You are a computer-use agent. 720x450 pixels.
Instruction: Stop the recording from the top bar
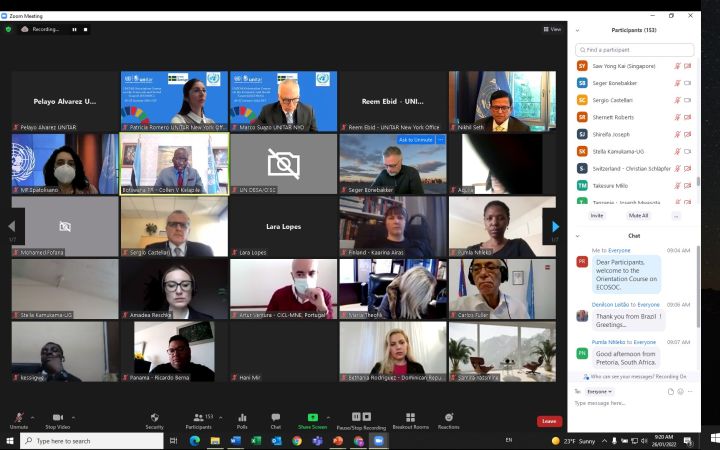pos(86,29)
